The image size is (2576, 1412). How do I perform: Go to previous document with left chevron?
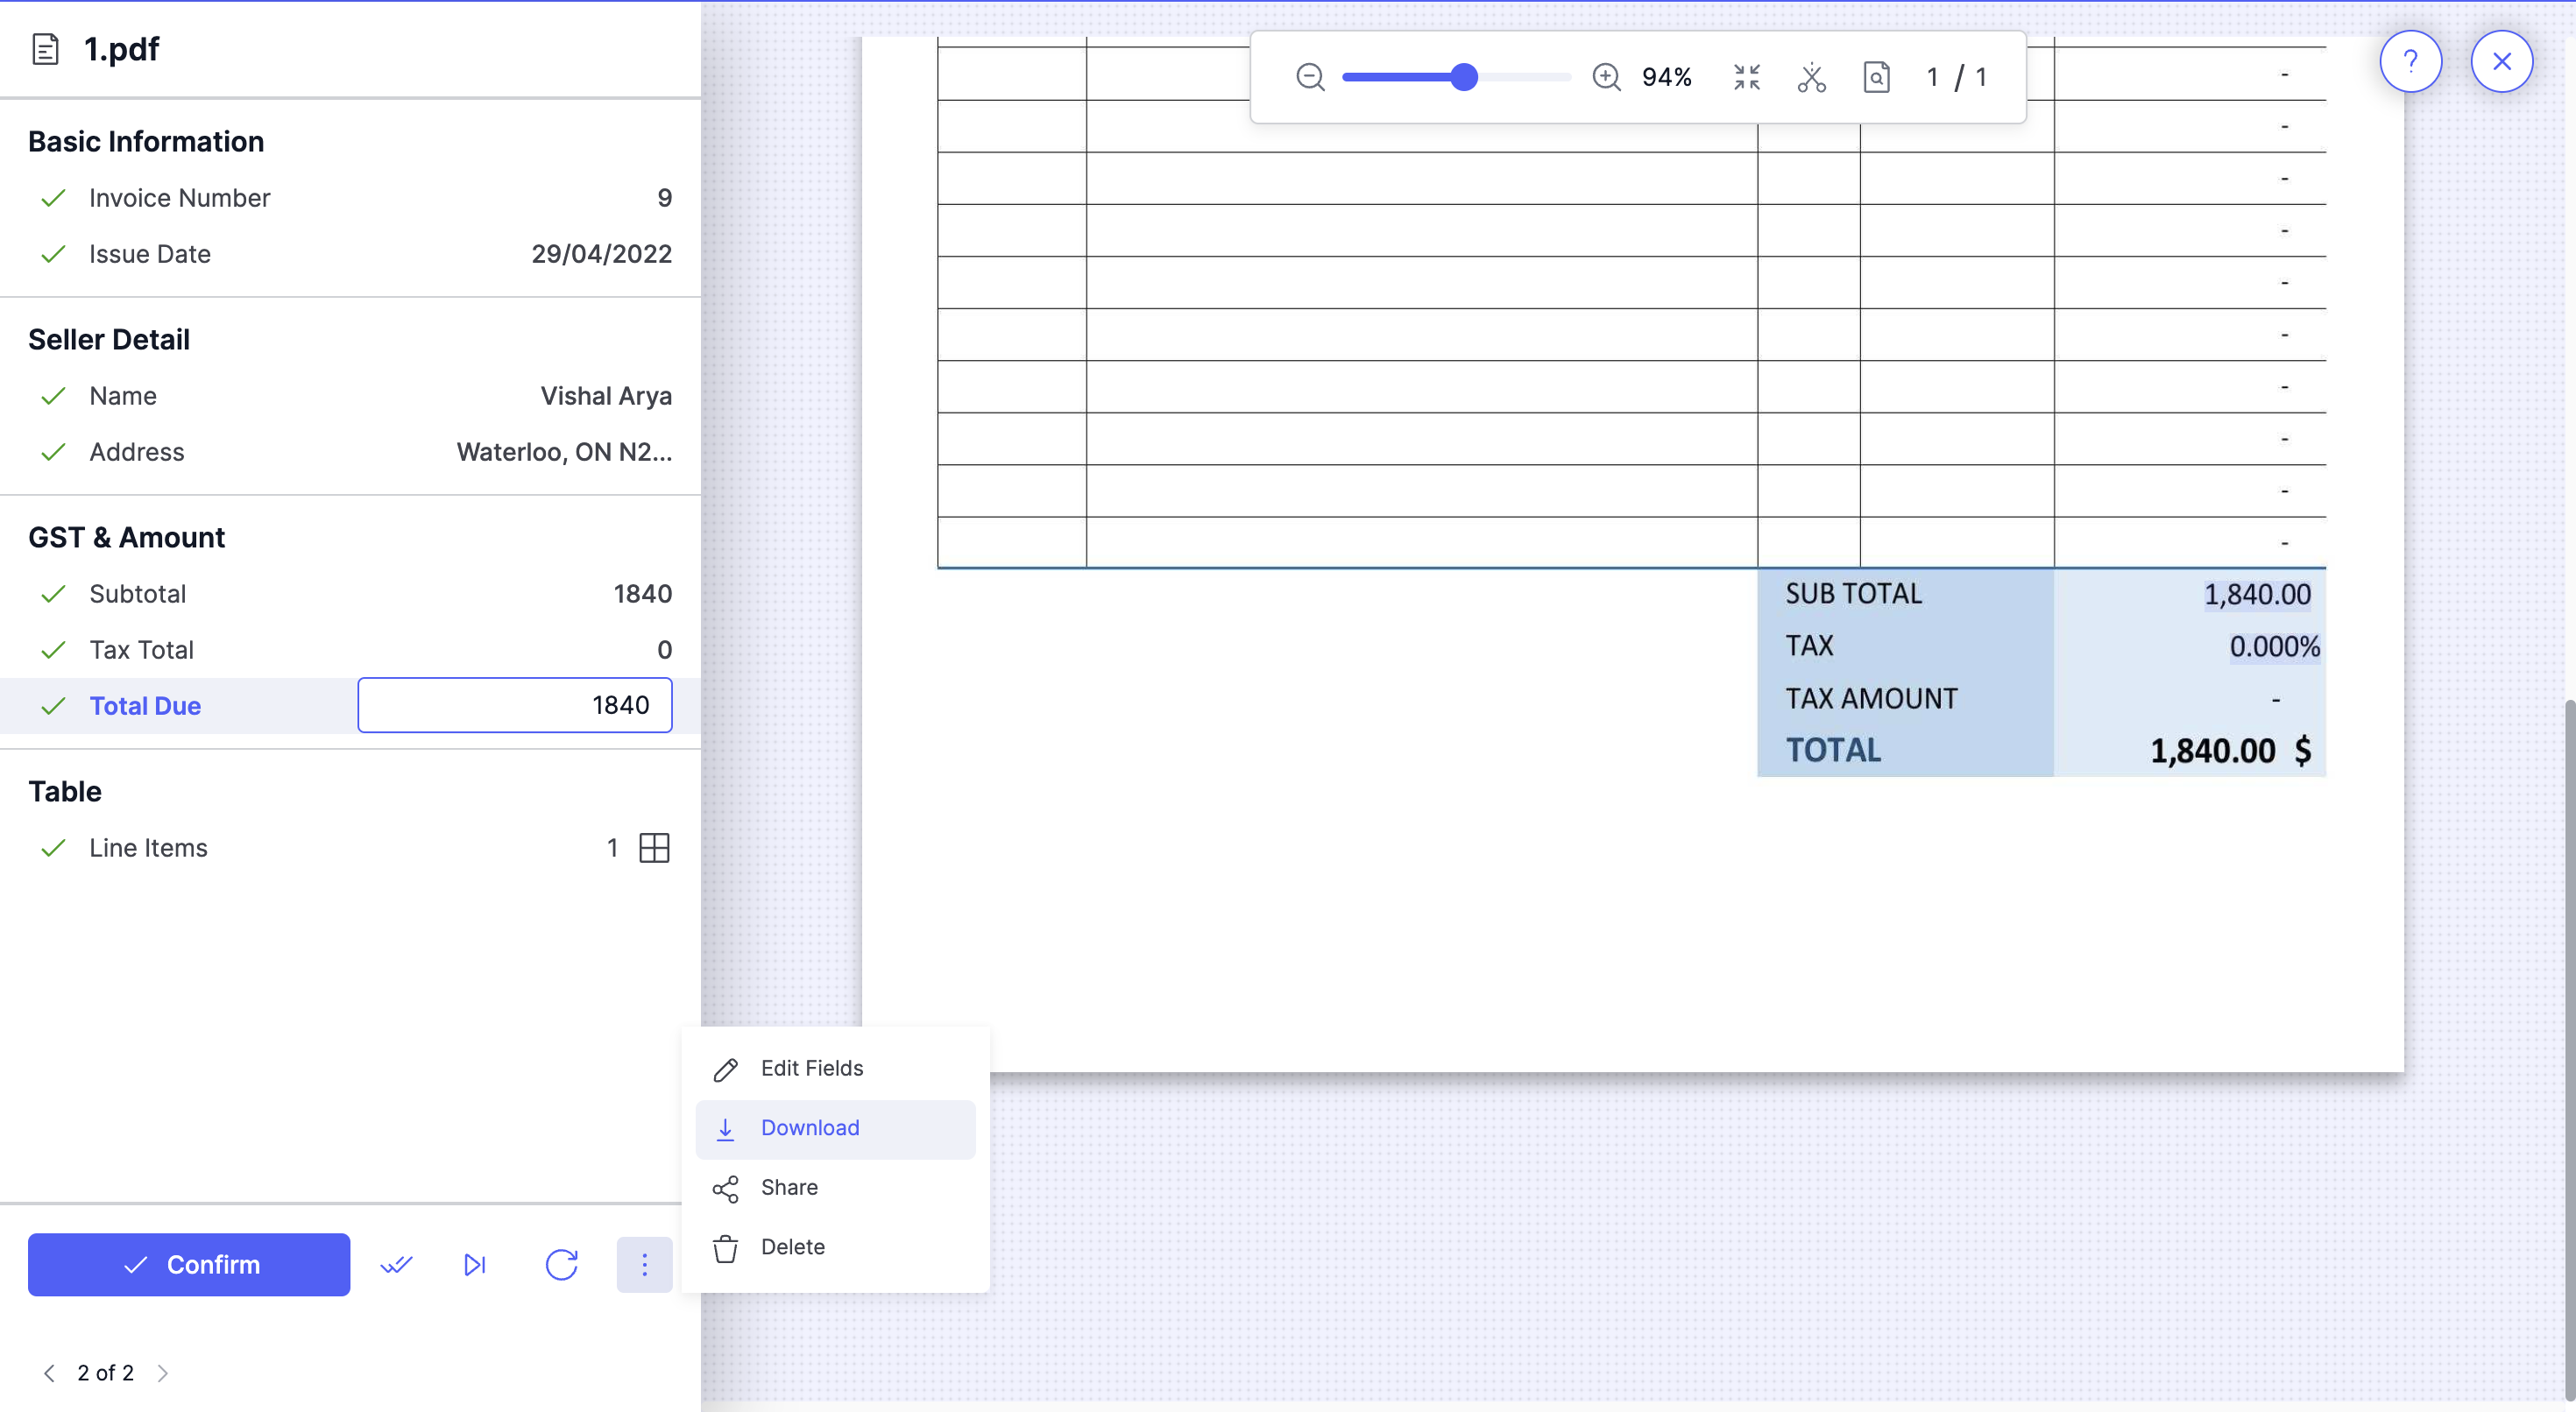[49, 1373]
